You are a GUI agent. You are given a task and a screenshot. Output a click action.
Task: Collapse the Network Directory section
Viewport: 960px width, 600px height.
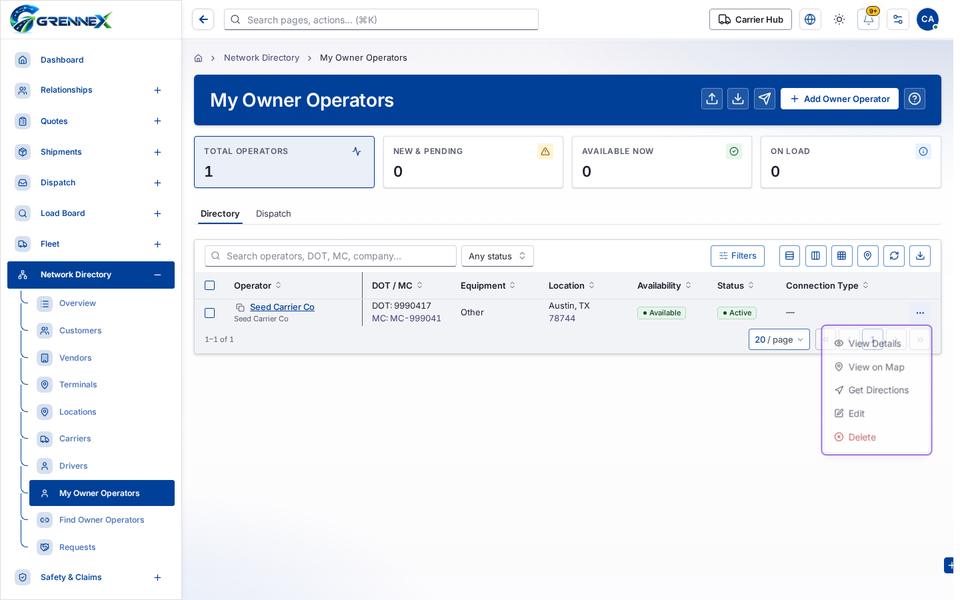pyautogui.click(x=157, y=275)
